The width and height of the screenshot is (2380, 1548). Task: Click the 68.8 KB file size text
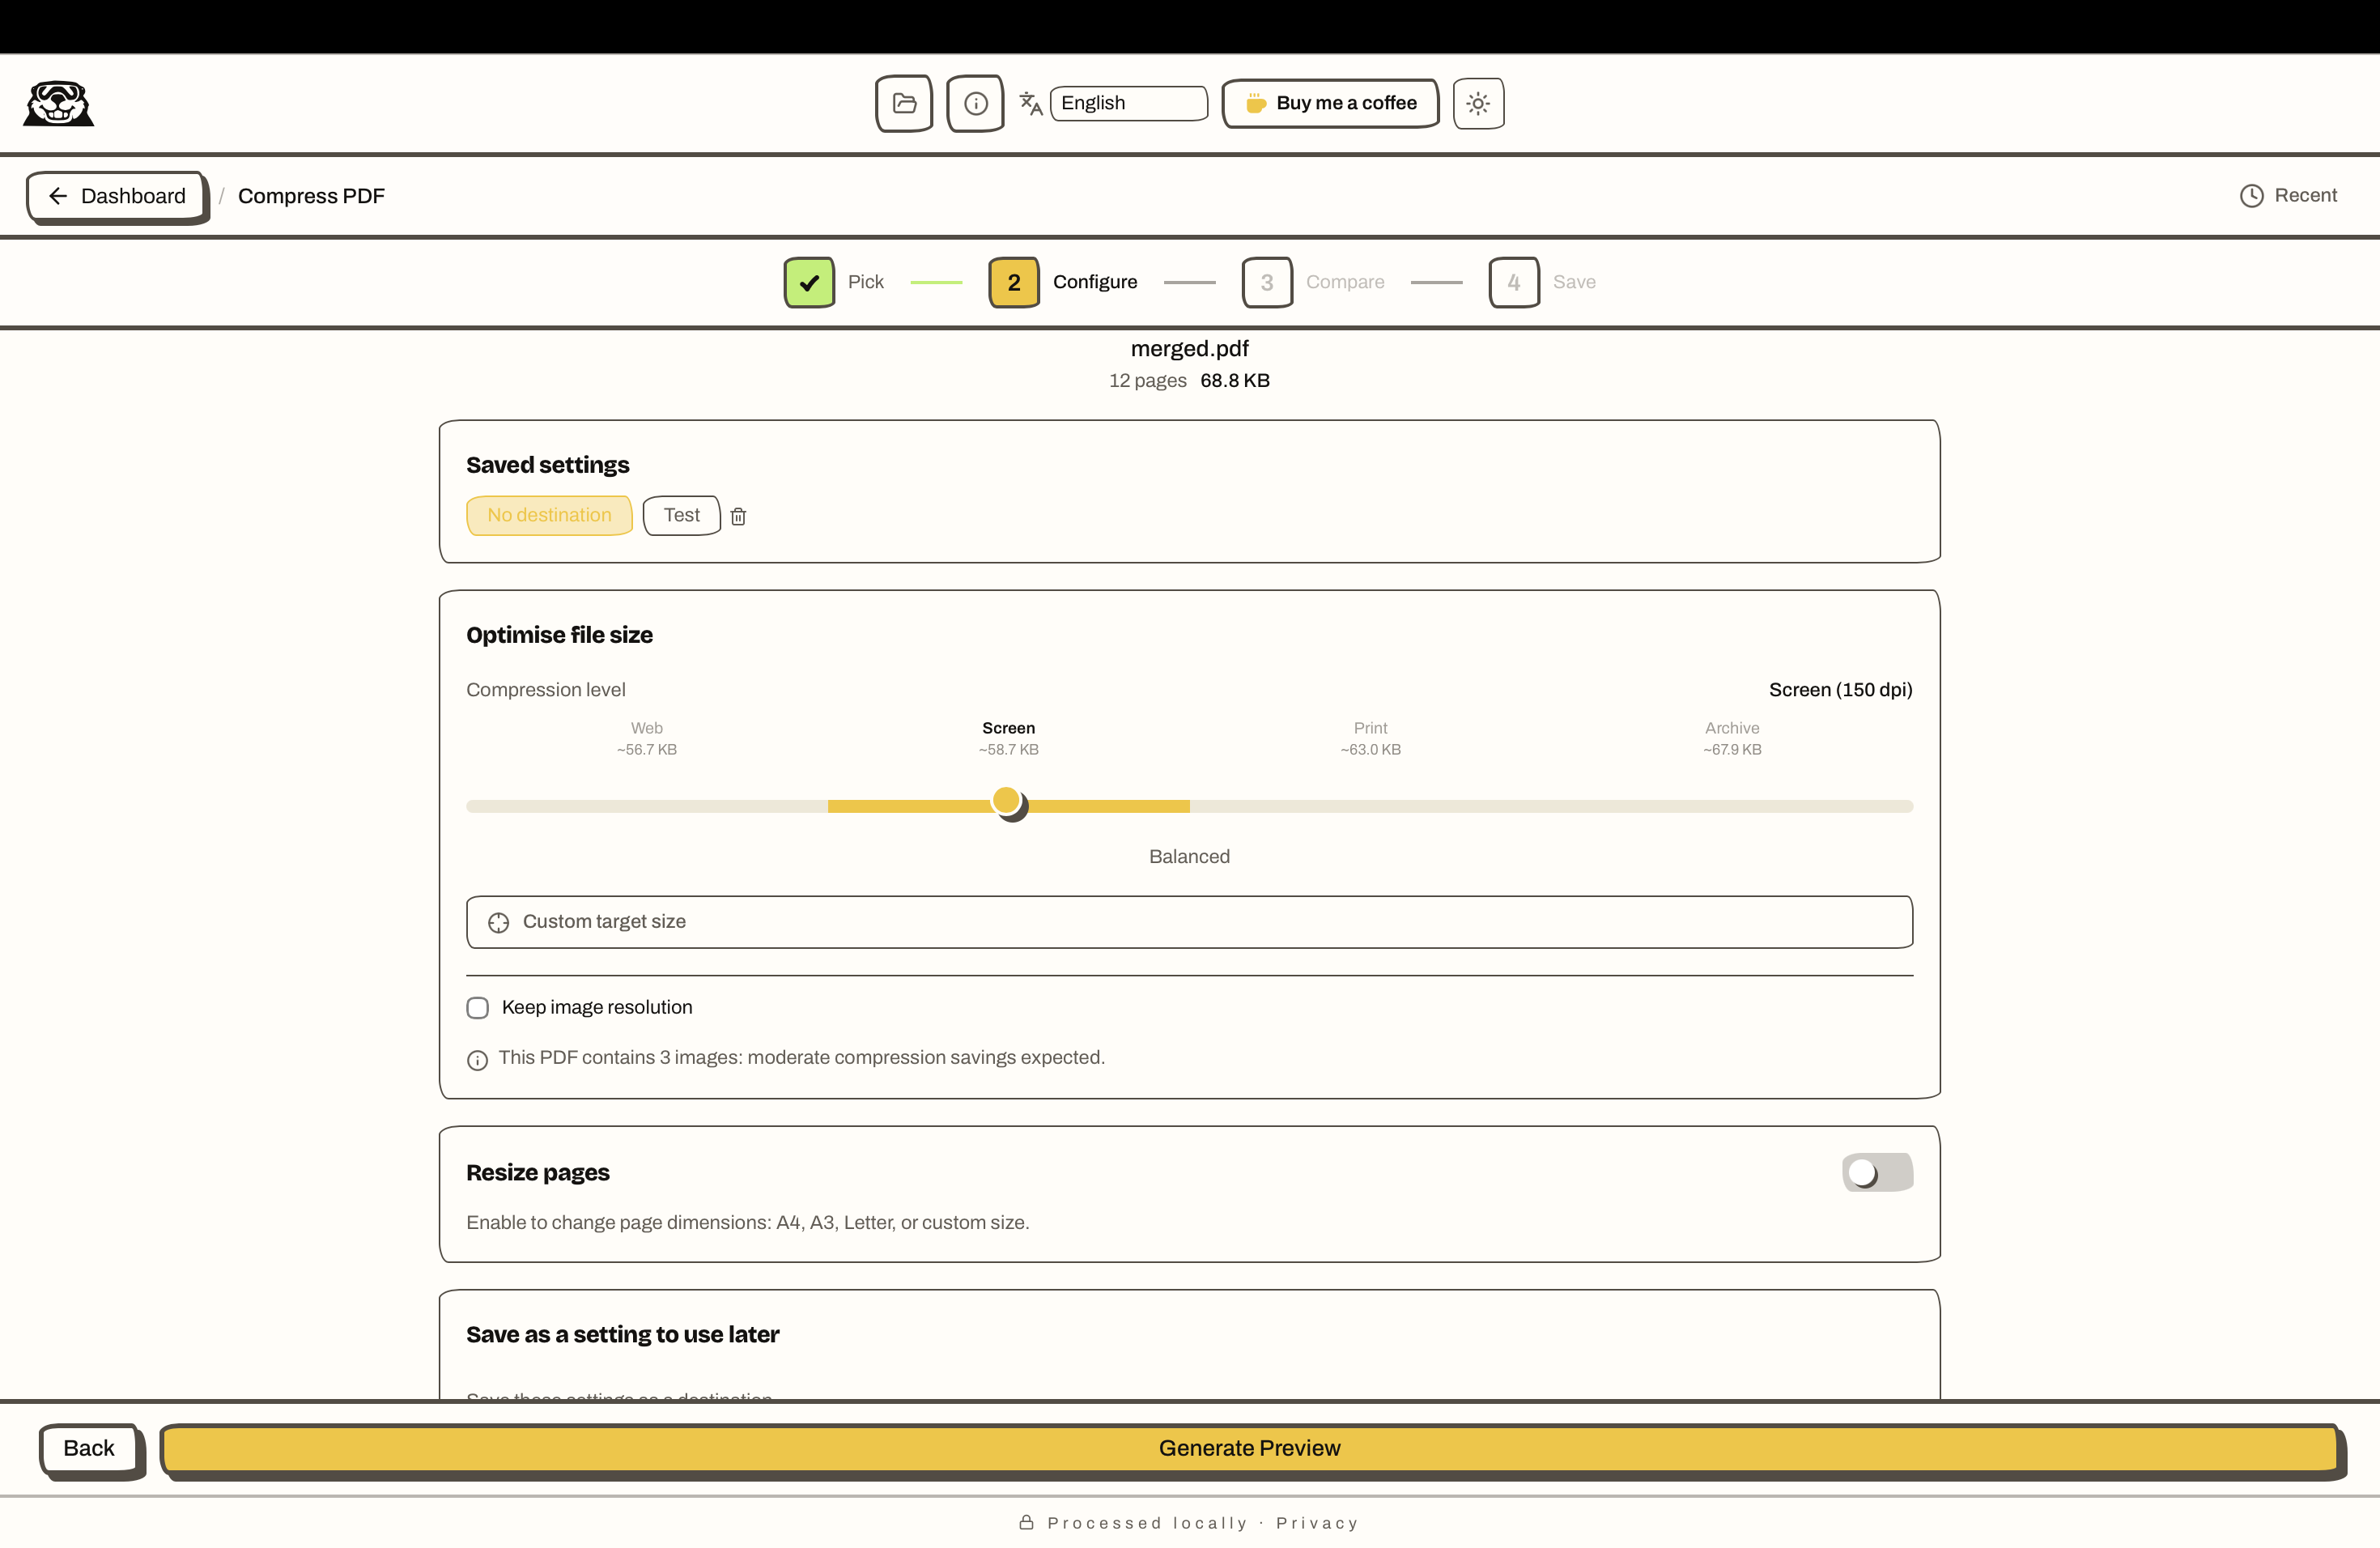pos(1234,381)
